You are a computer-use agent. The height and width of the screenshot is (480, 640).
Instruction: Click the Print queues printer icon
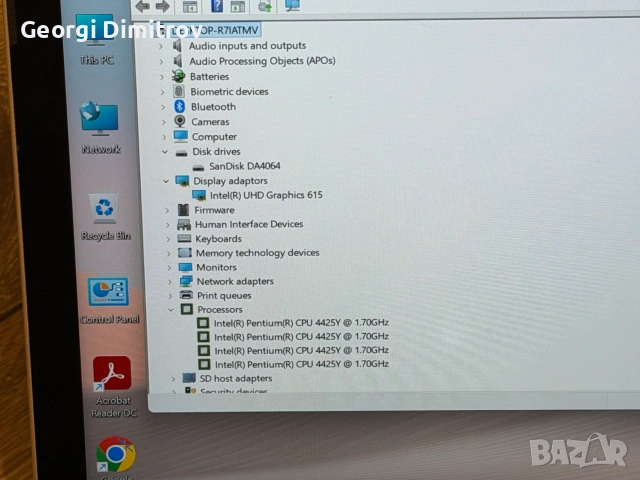pyautogui.click(x=186, y=295)
